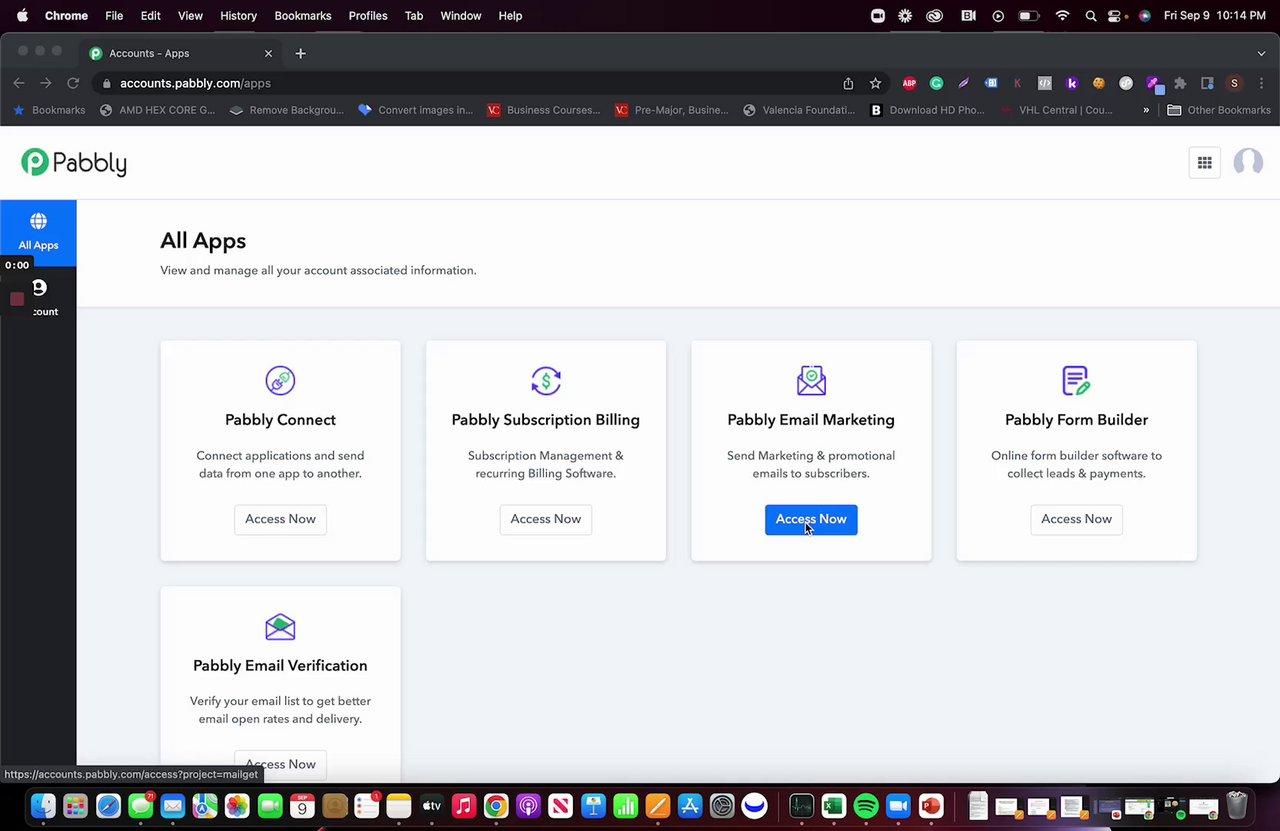The image size is (1280, 831).
Task: Open the Bookmarks bar folder
Action: (49, 110)
